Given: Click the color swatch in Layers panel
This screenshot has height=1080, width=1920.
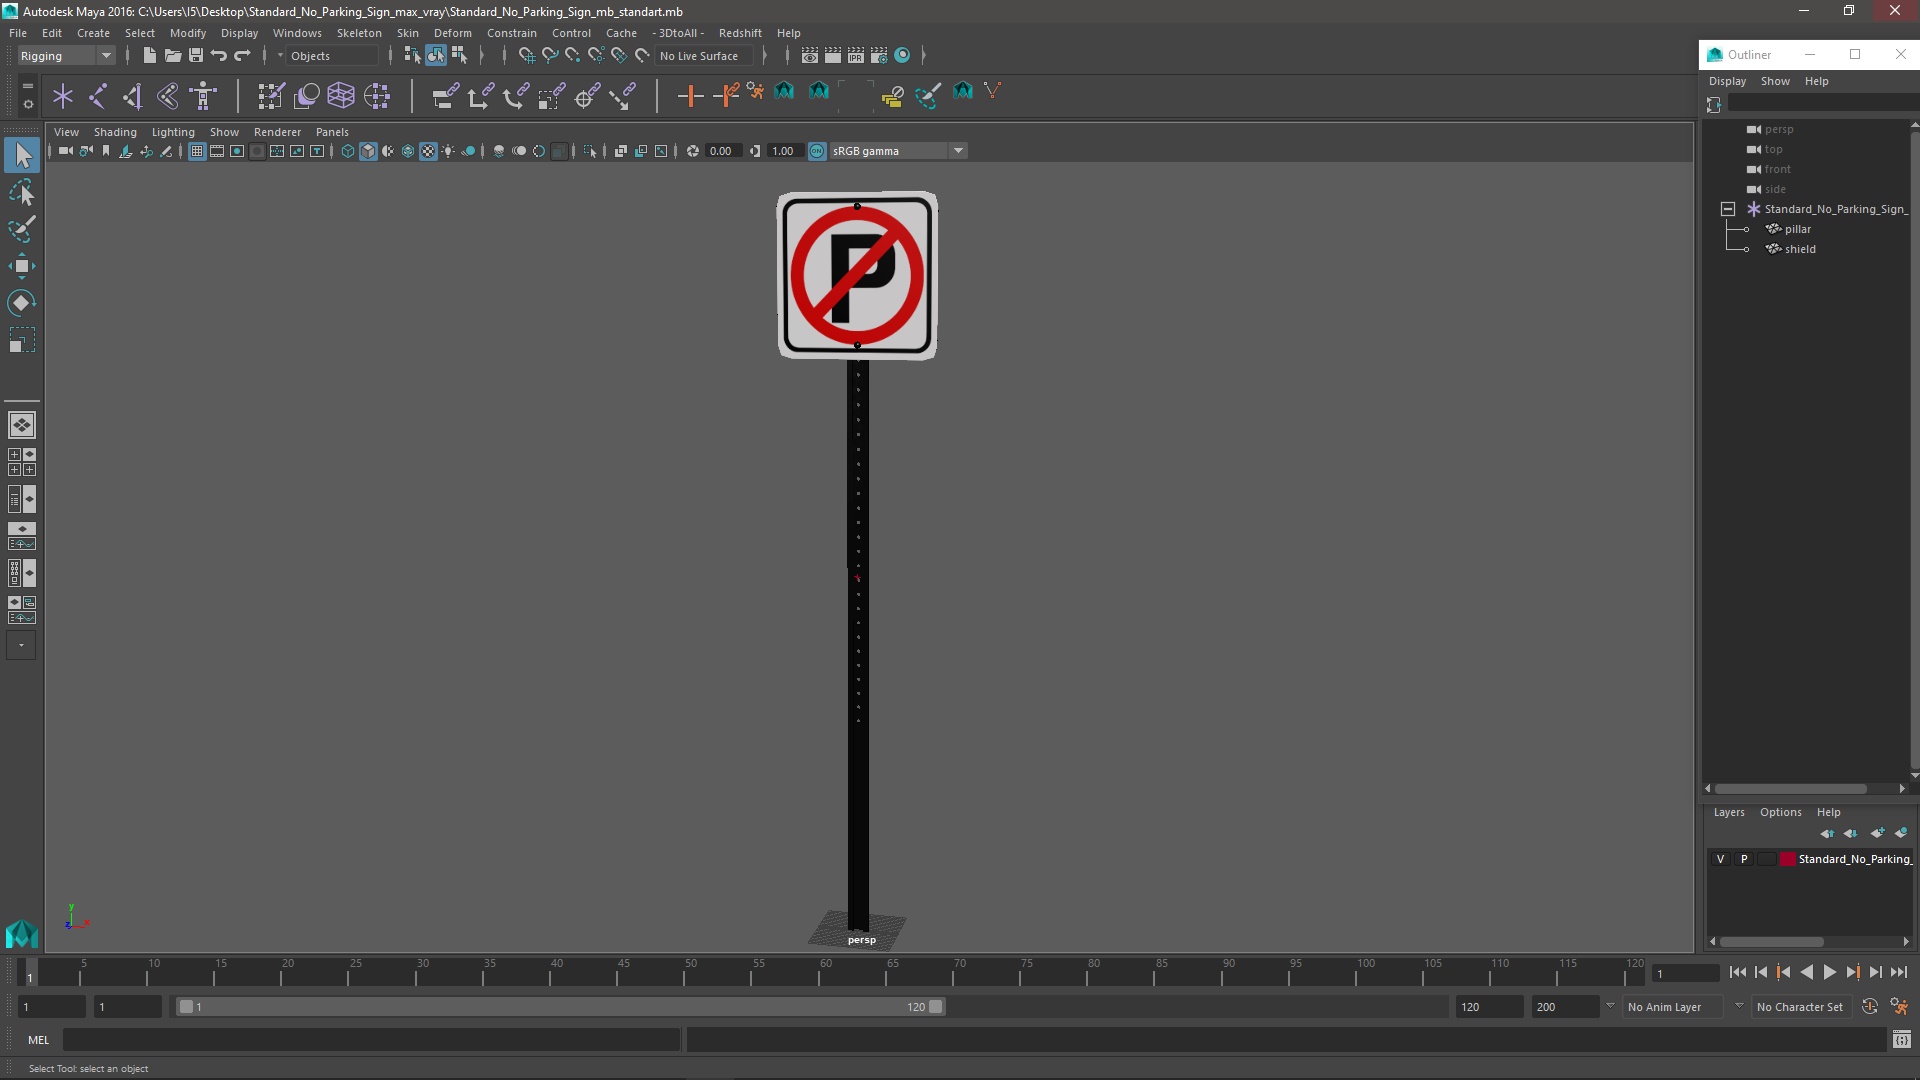Looking at the screenshot, I should coord(1785,858).
